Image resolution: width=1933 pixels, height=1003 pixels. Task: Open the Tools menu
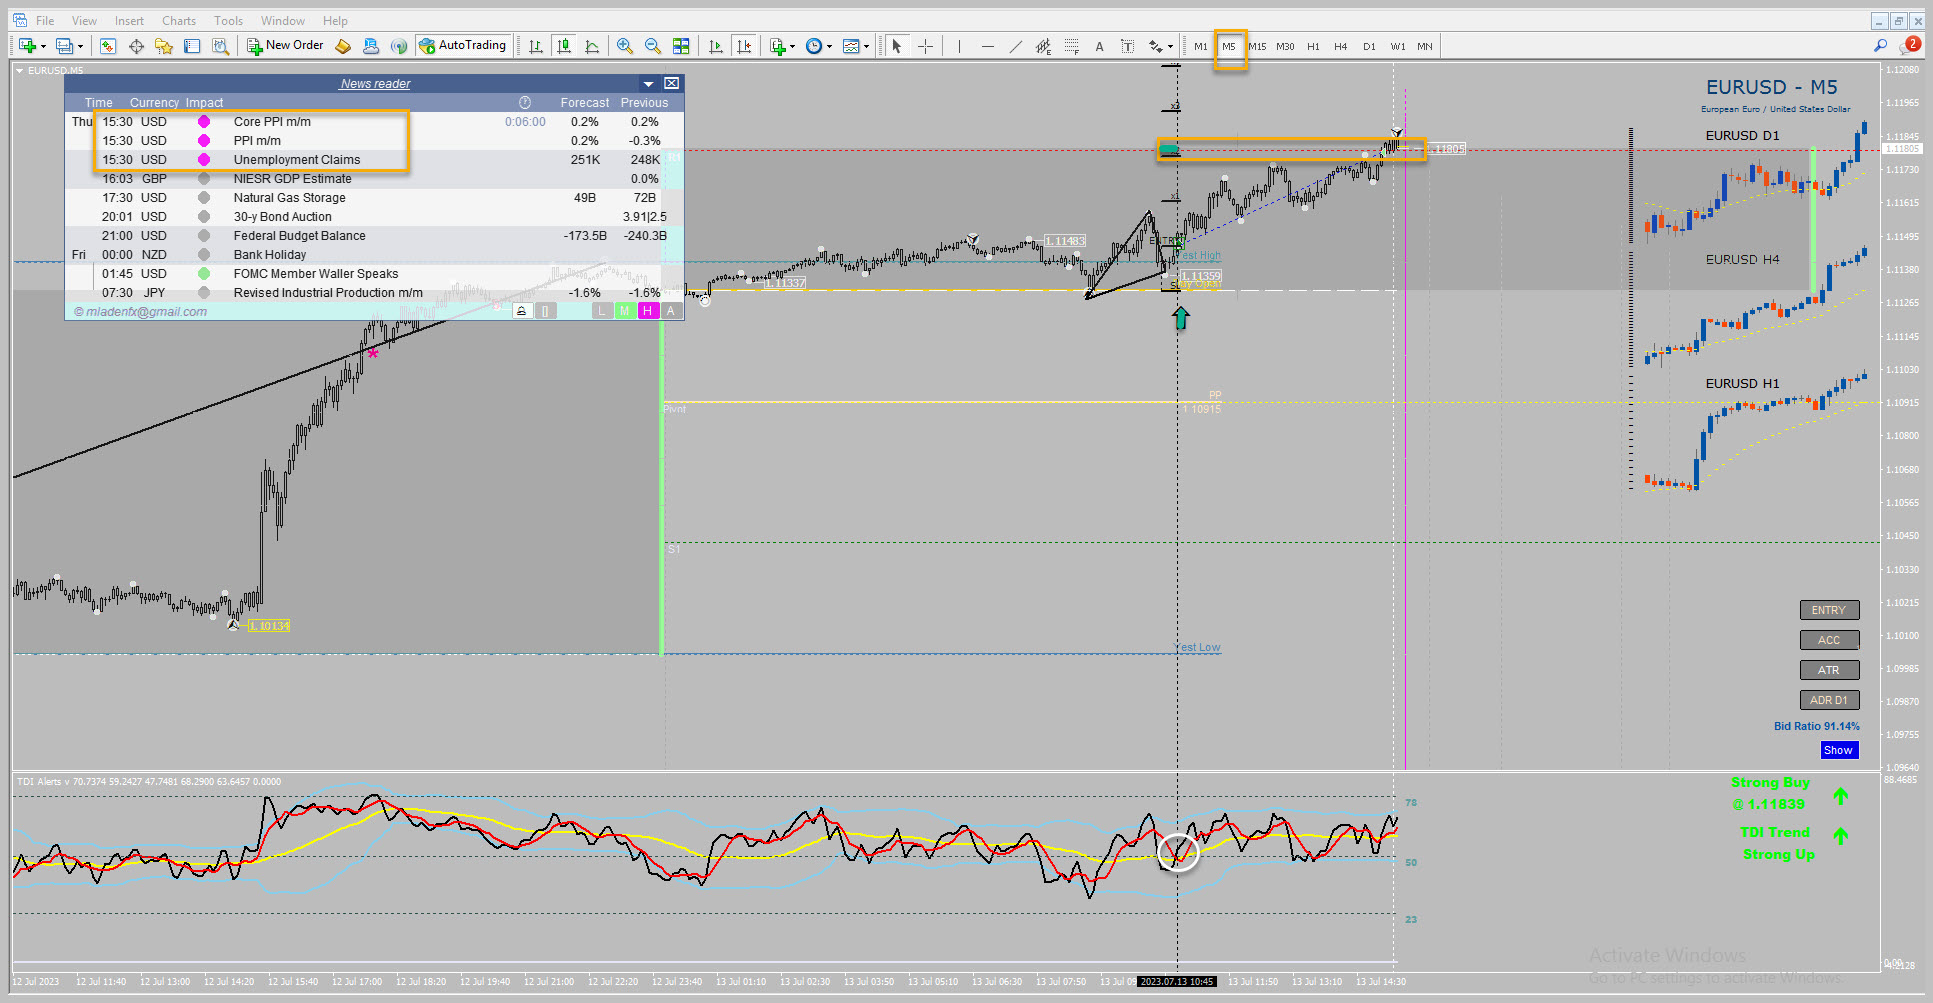(228, 20)
